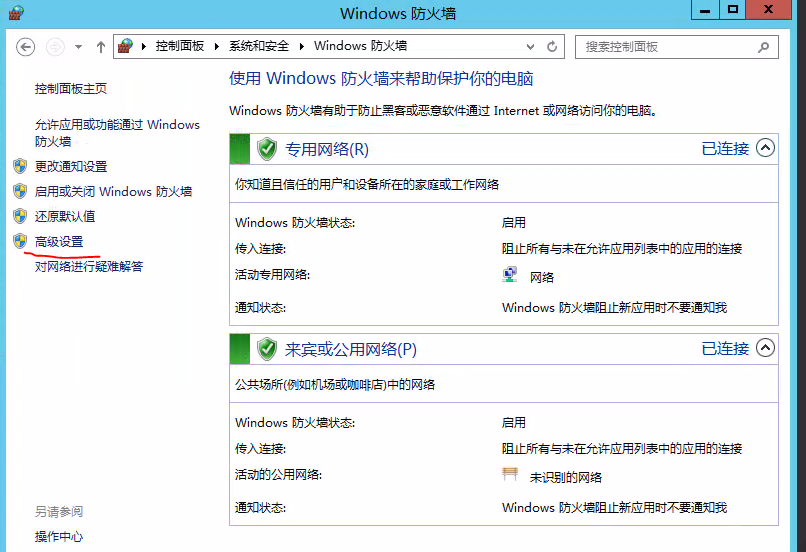806x552 pixels.
Task: Click the Back navigation arrow
Action: pos(25,47)
